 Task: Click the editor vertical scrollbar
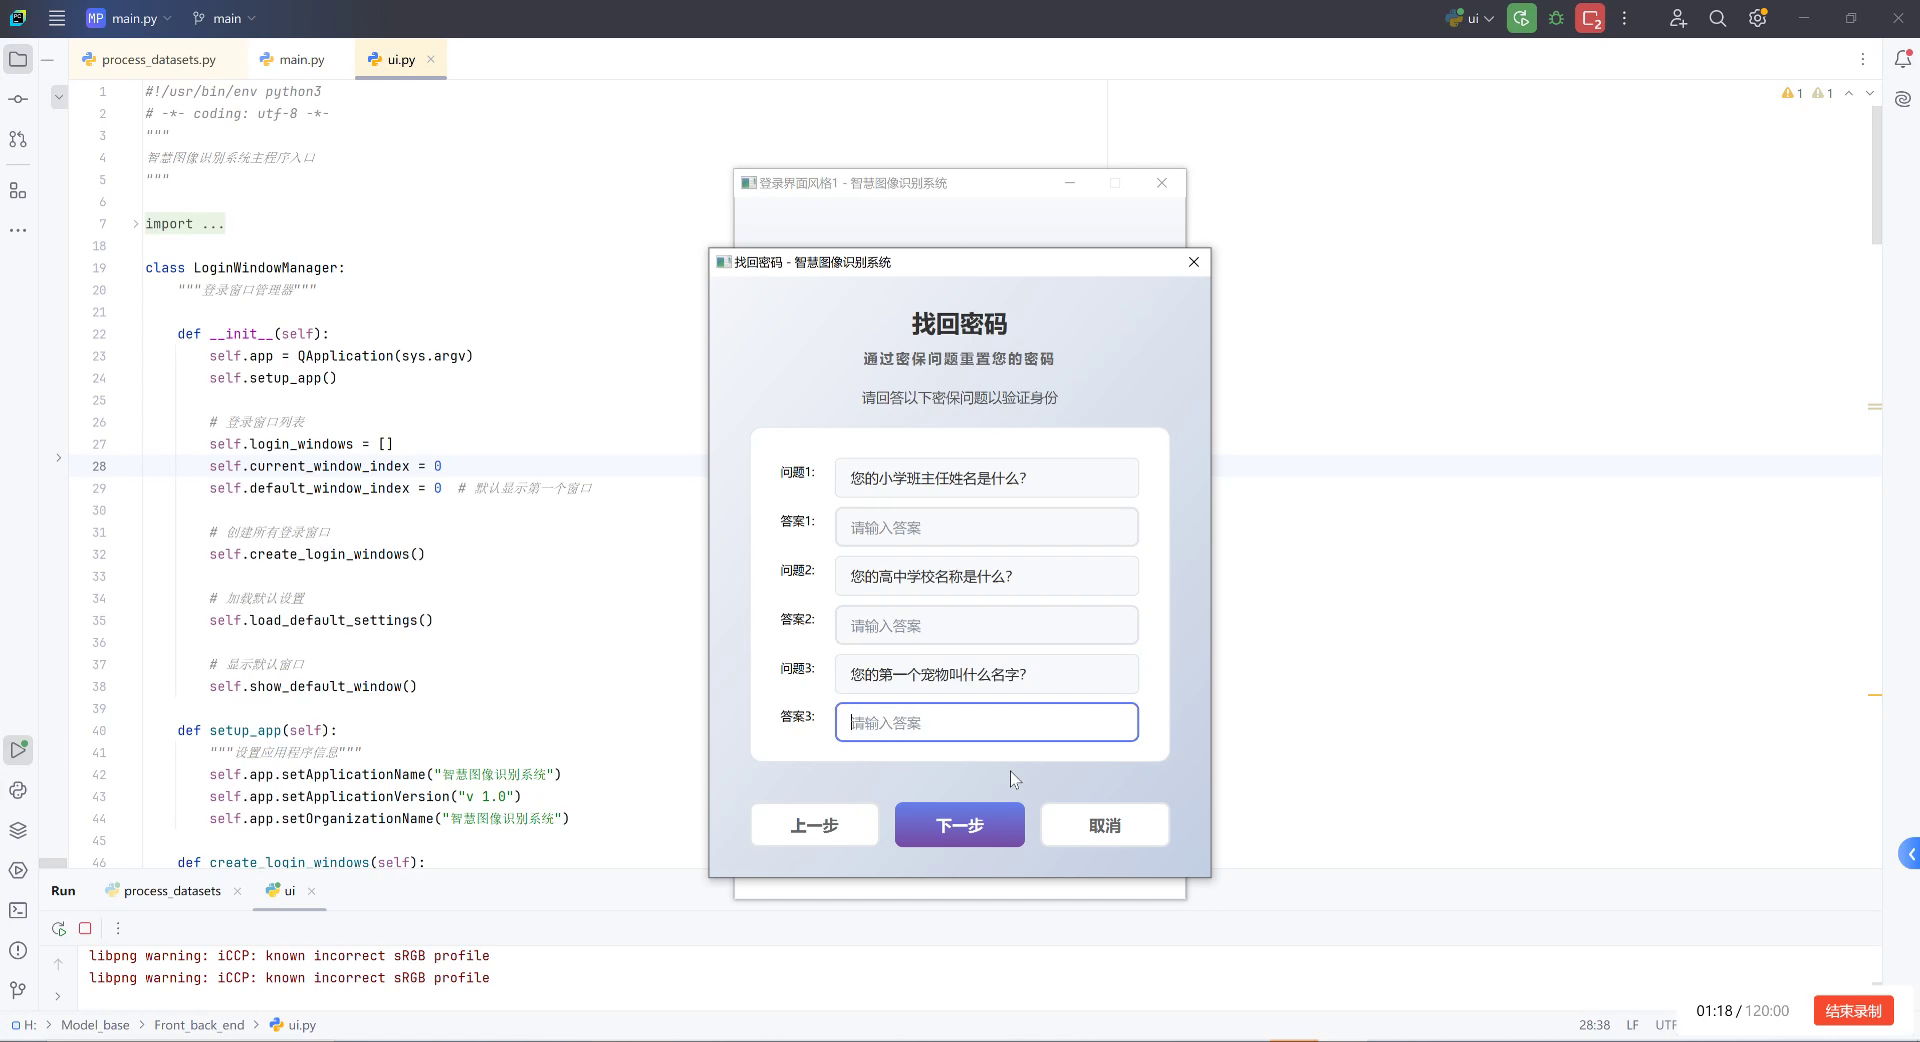(x=1877, y=175)
